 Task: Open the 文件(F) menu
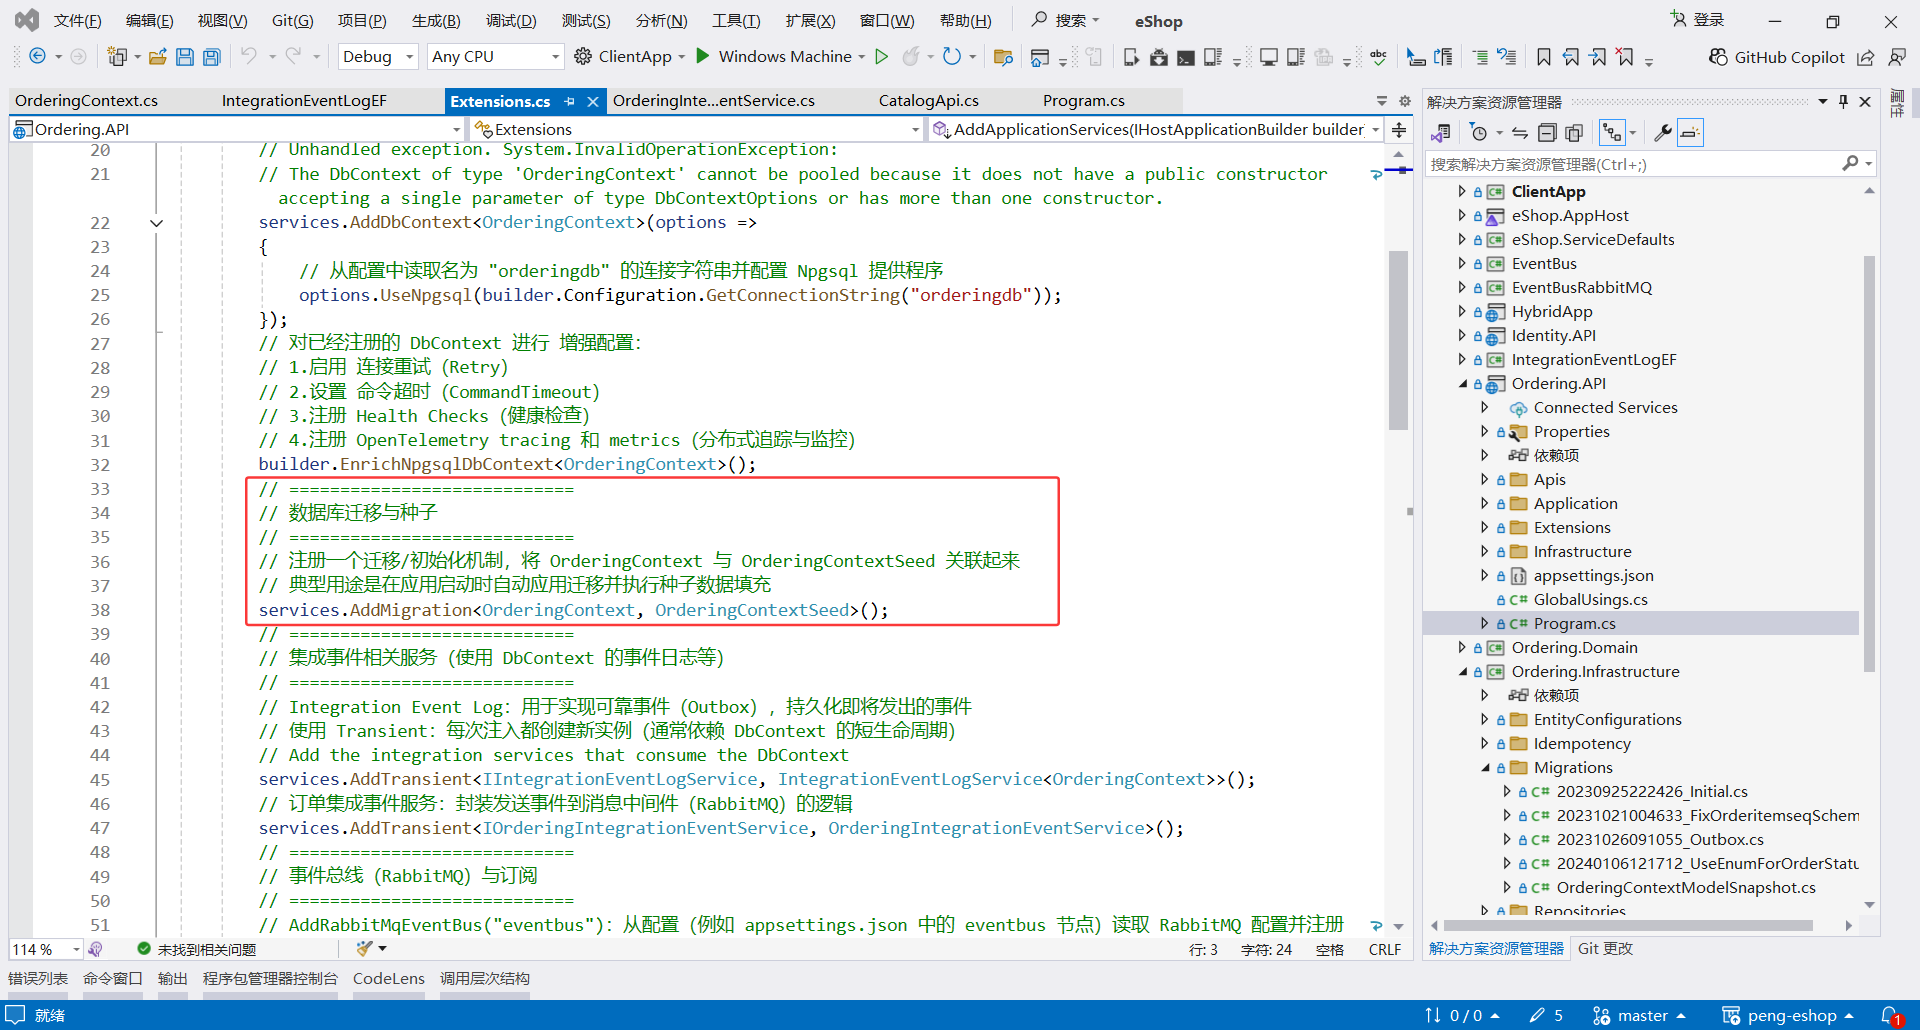click(x=77, y=21)
